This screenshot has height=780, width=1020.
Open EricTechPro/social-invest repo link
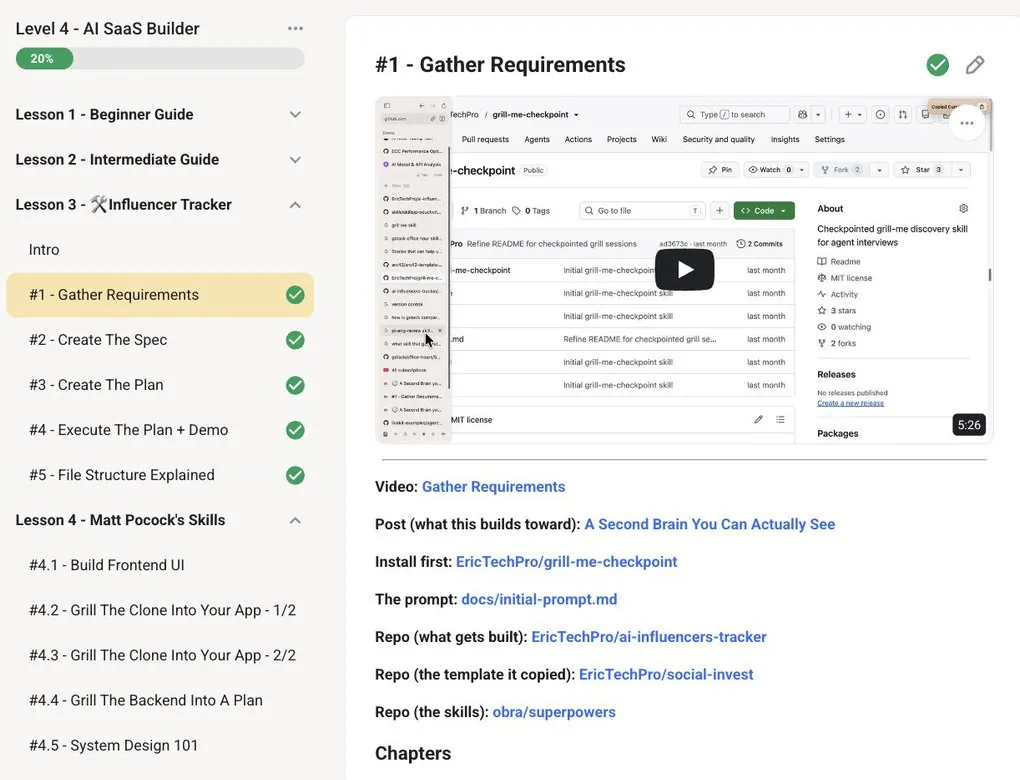(x=666, y=675)
